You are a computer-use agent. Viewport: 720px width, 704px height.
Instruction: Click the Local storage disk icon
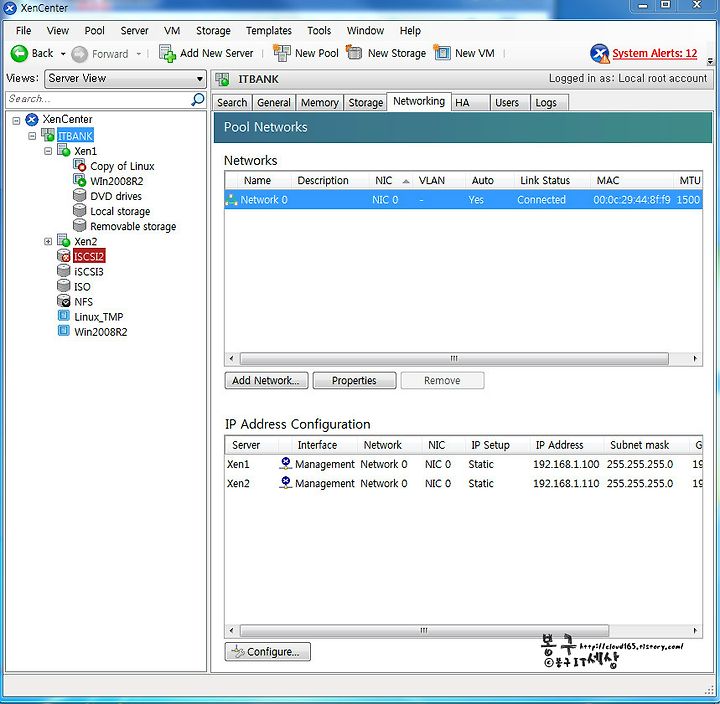[x=79, y=210]
